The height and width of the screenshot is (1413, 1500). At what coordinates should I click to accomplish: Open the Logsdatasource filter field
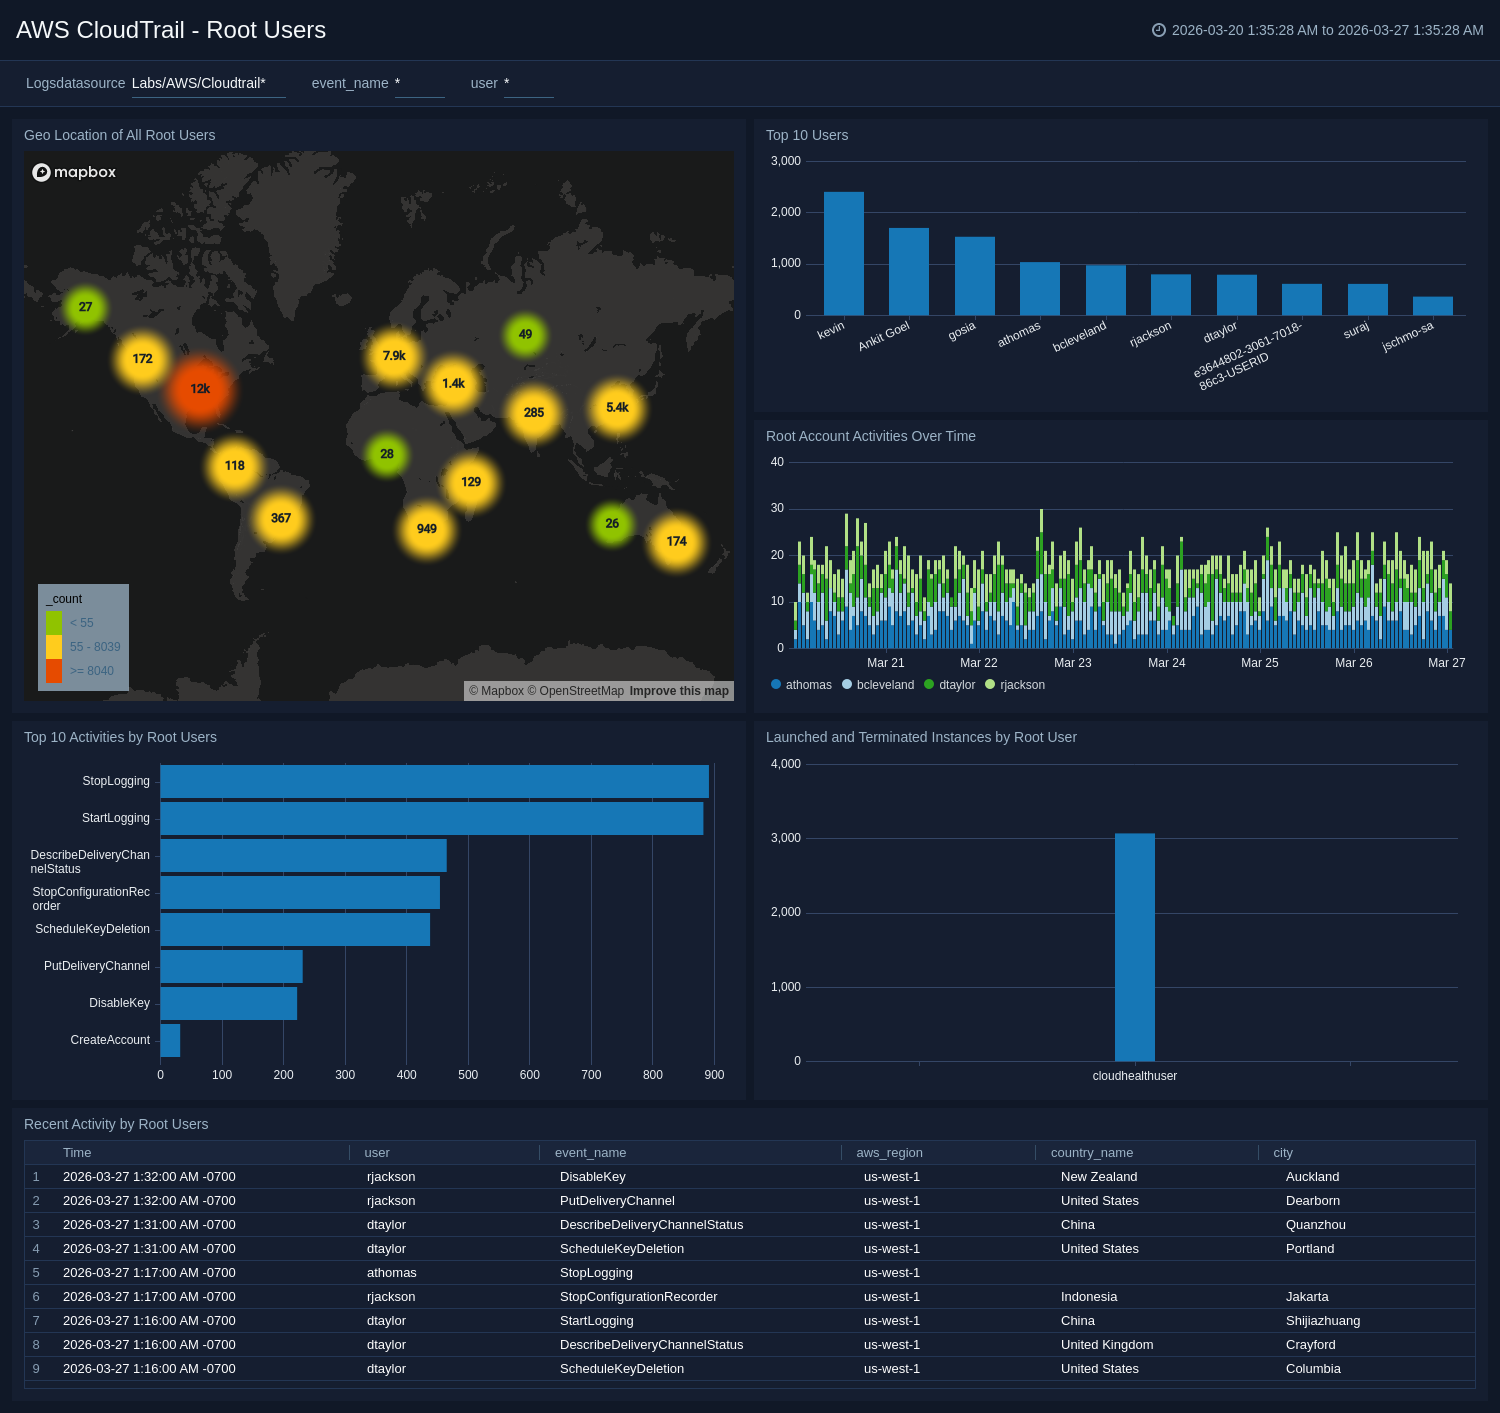[x=208, y=84]
